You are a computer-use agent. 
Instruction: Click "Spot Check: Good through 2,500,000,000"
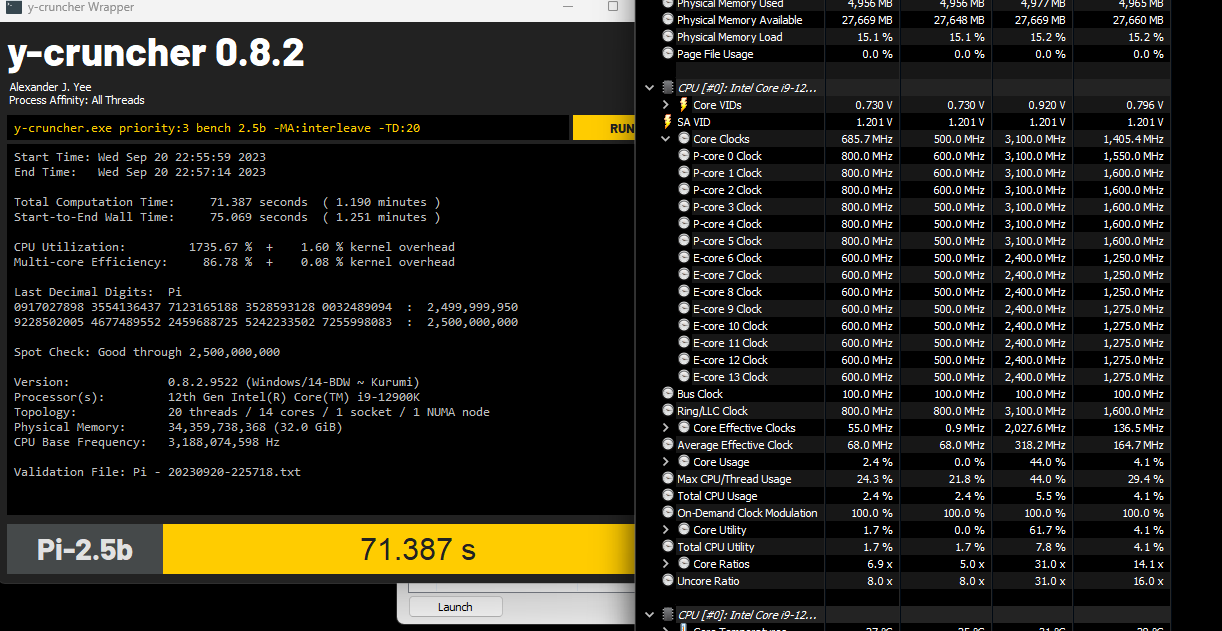coord(147,352)
